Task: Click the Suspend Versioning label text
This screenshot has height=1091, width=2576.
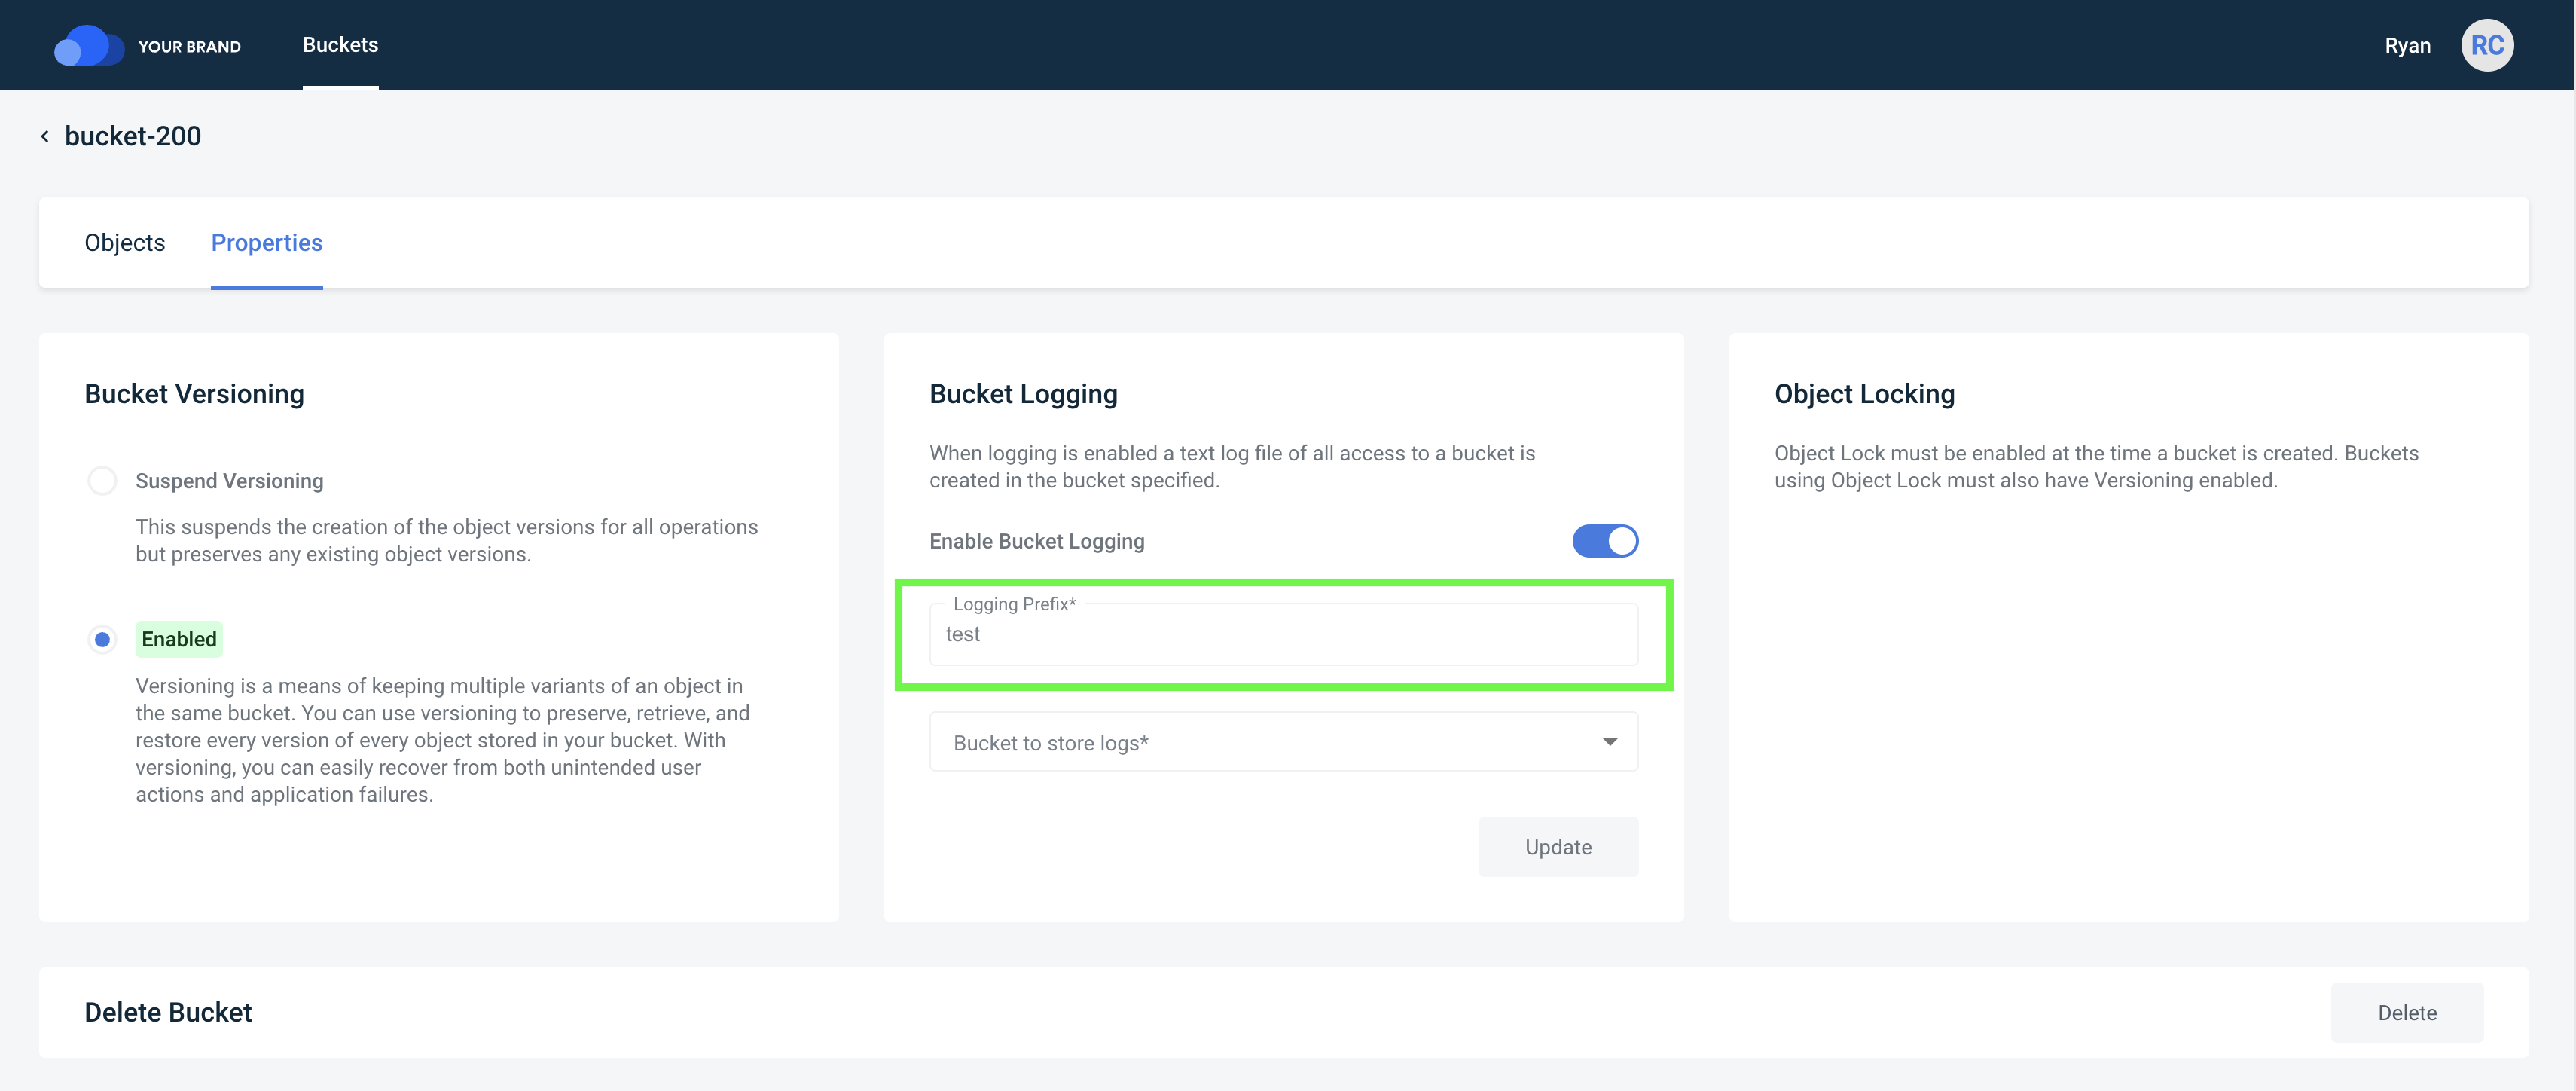Action: point(229,481)
